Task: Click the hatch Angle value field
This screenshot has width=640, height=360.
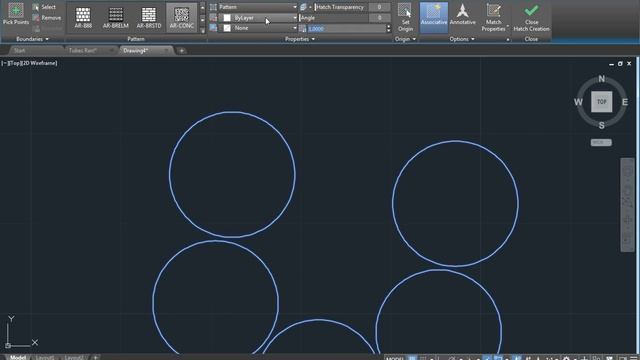Action: click(x=379, y=18)
